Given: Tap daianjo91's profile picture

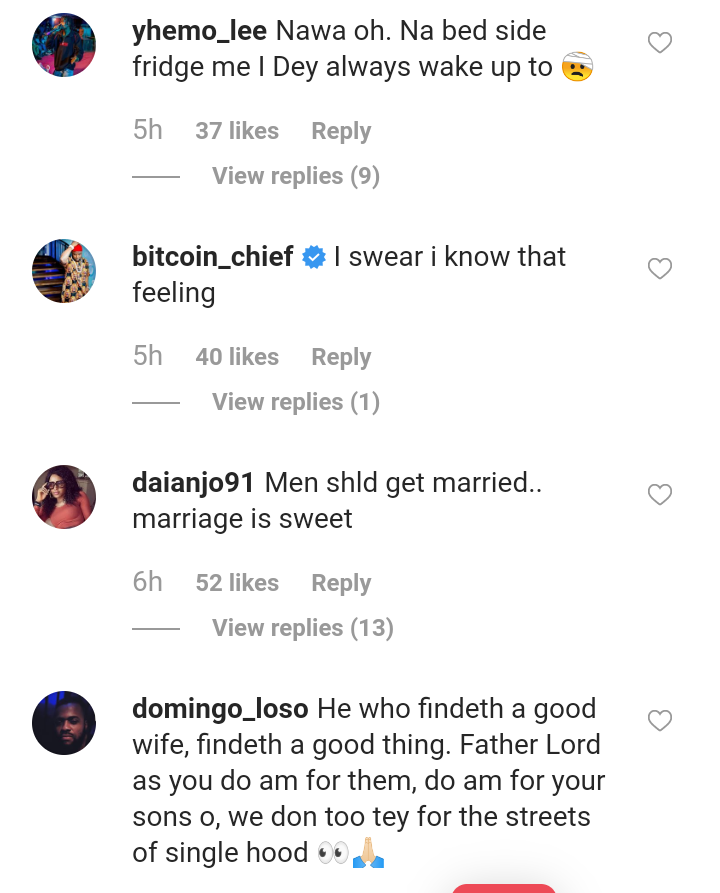Looking at the screenshot, I should (x=64, y=497).
